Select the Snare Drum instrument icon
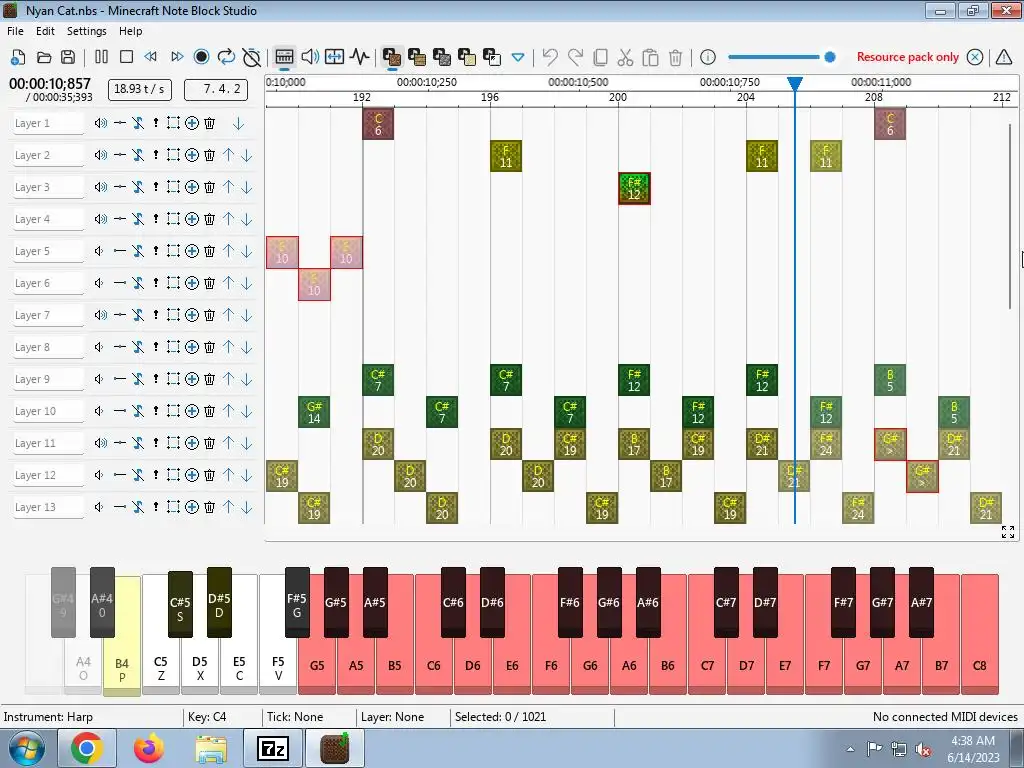Image resolution: width=1024 pixels, height=768 pixels. [x=466, y=57]
